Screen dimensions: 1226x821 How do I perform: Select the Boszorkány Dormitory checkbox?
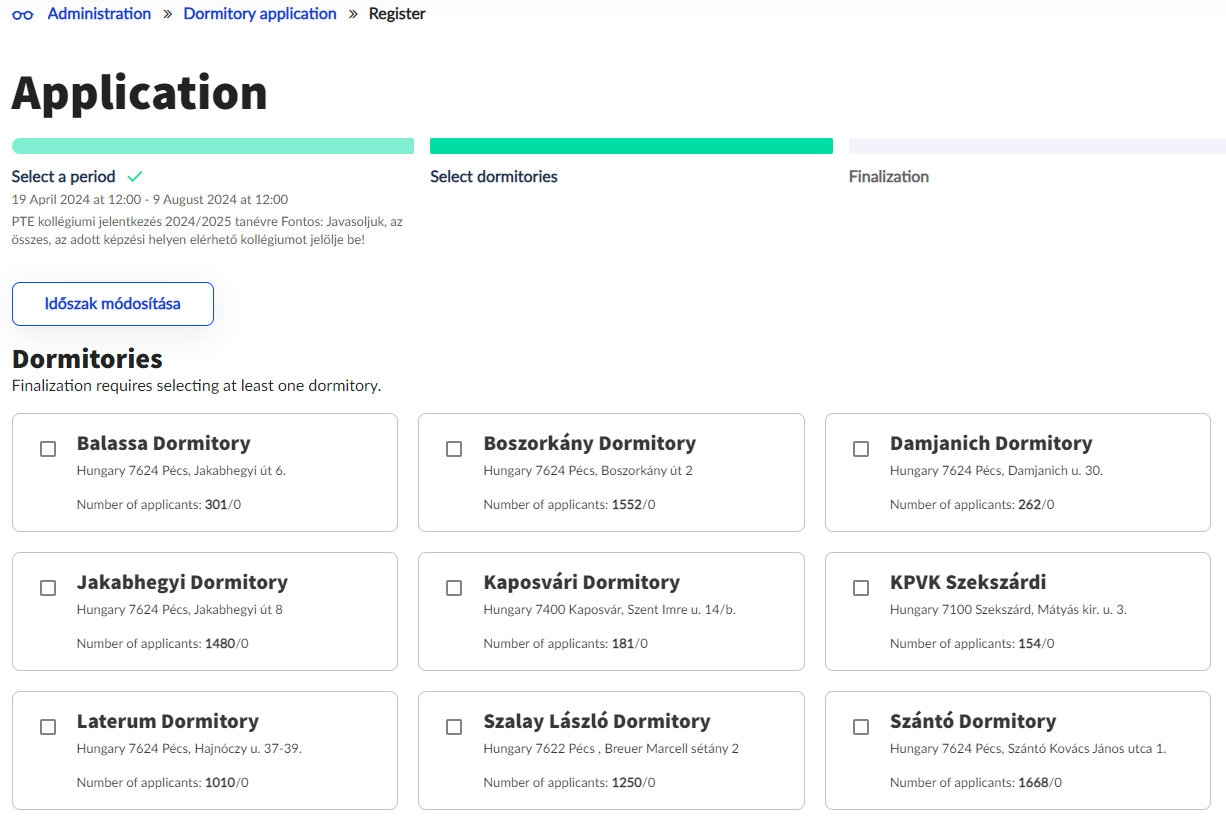pyautogui.click(x=454, y=449)
